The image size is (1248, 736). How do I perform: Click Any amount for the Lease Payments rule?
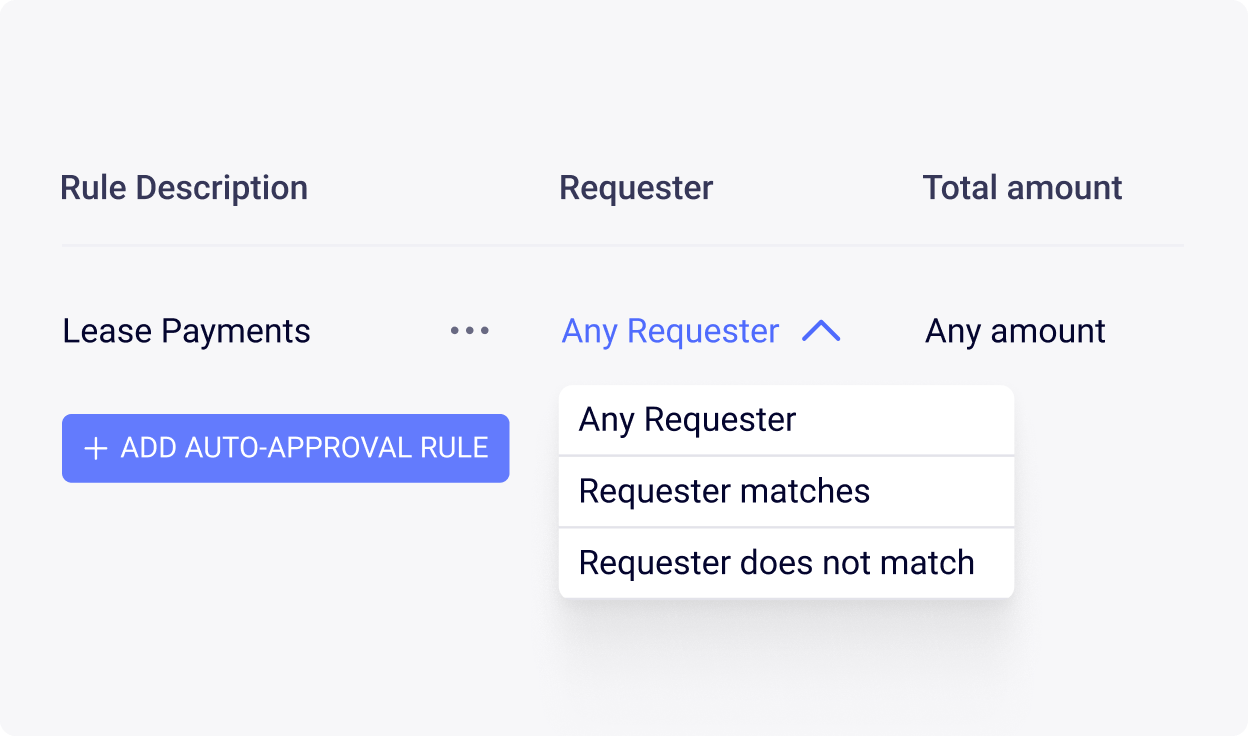(1014, 331)
